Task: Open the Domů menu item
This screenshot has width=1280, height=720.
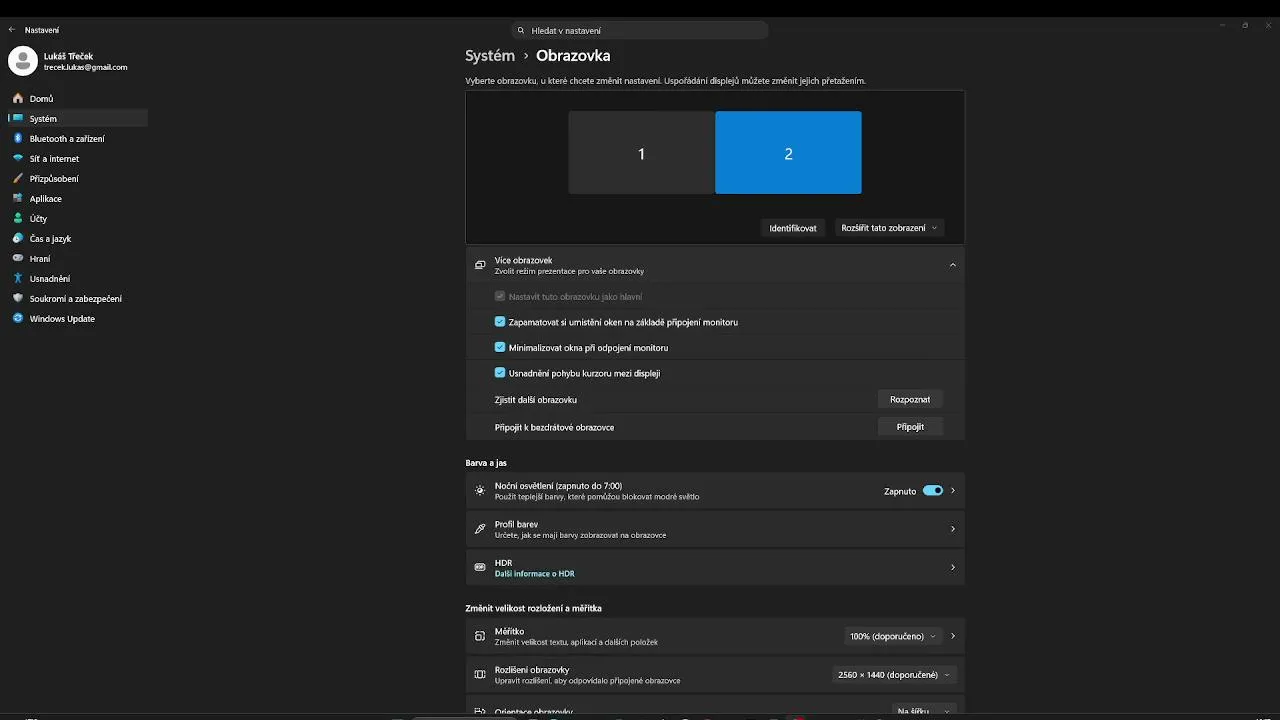Action: pos(78,99)
